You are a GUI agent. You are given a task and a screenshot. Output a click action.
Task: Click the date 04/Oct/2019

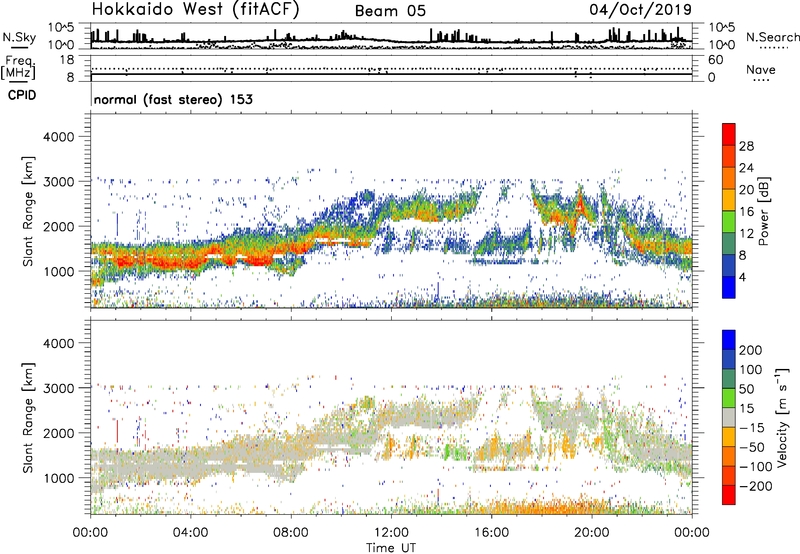tap(641, 10)
